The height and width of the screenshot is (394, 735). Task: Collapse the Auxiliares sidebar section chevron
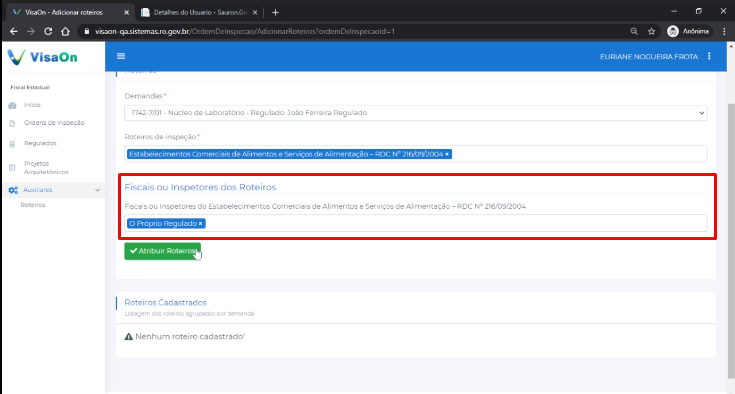[98, 190]
